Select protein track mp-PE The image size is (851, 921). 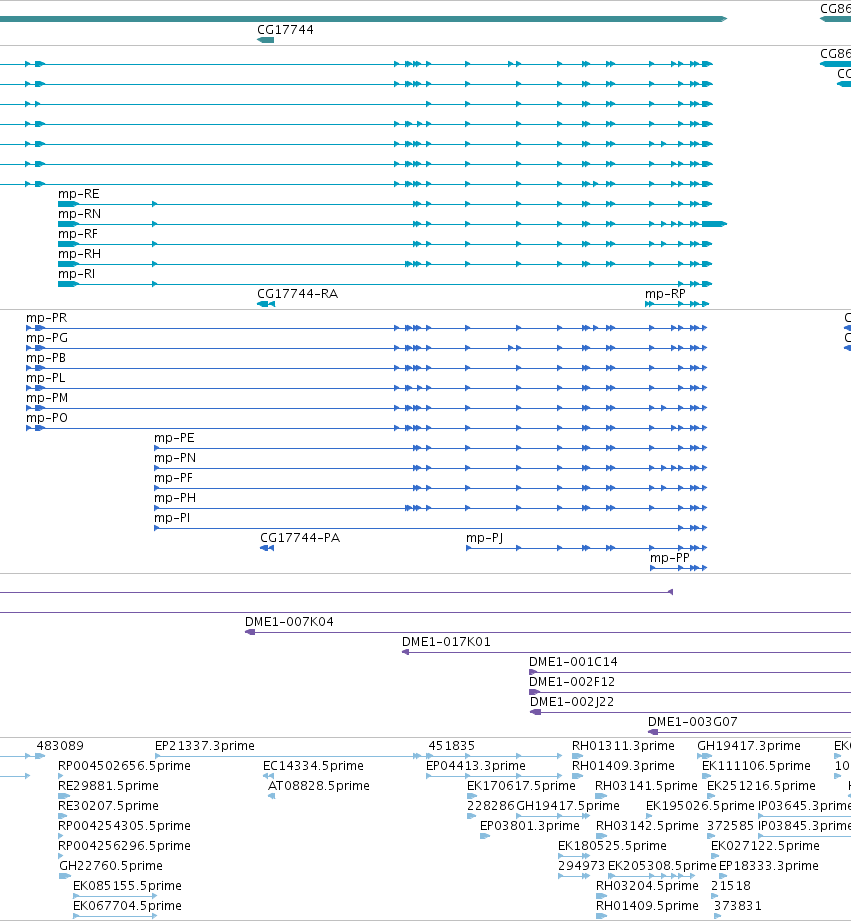click(430, 448)
